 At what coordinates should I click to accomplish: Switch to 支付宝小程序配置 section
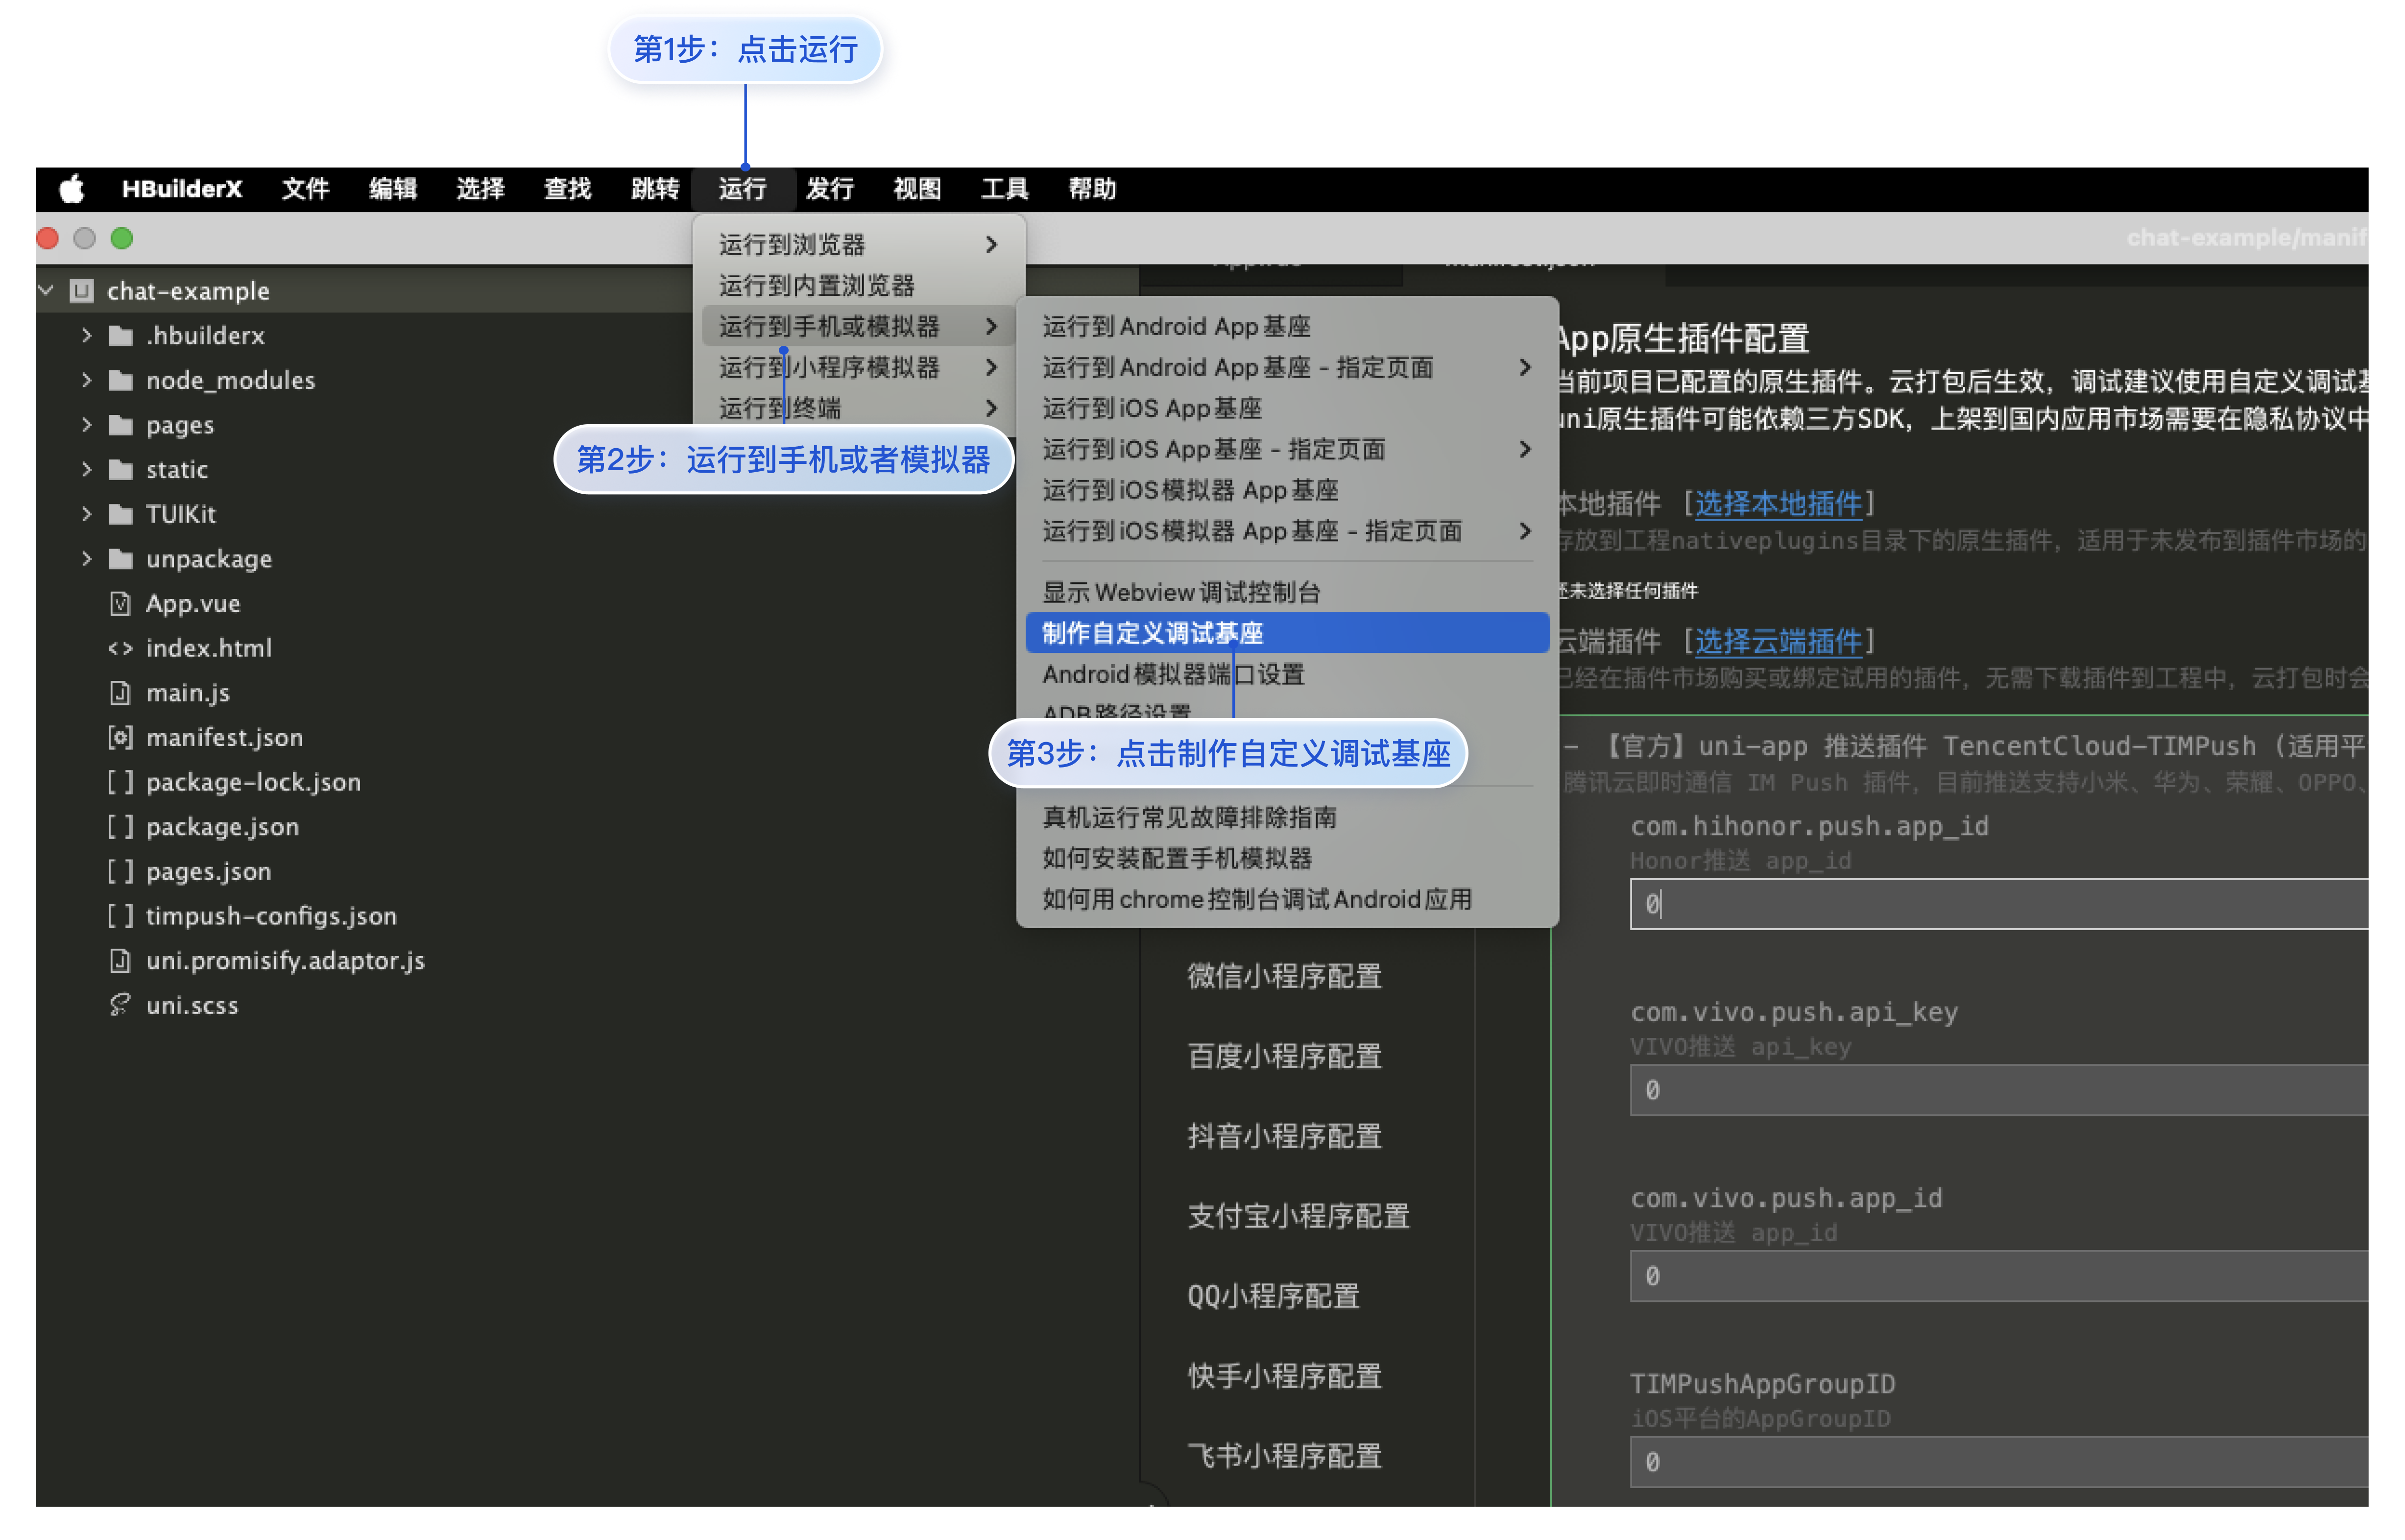pos(1298,1216)
